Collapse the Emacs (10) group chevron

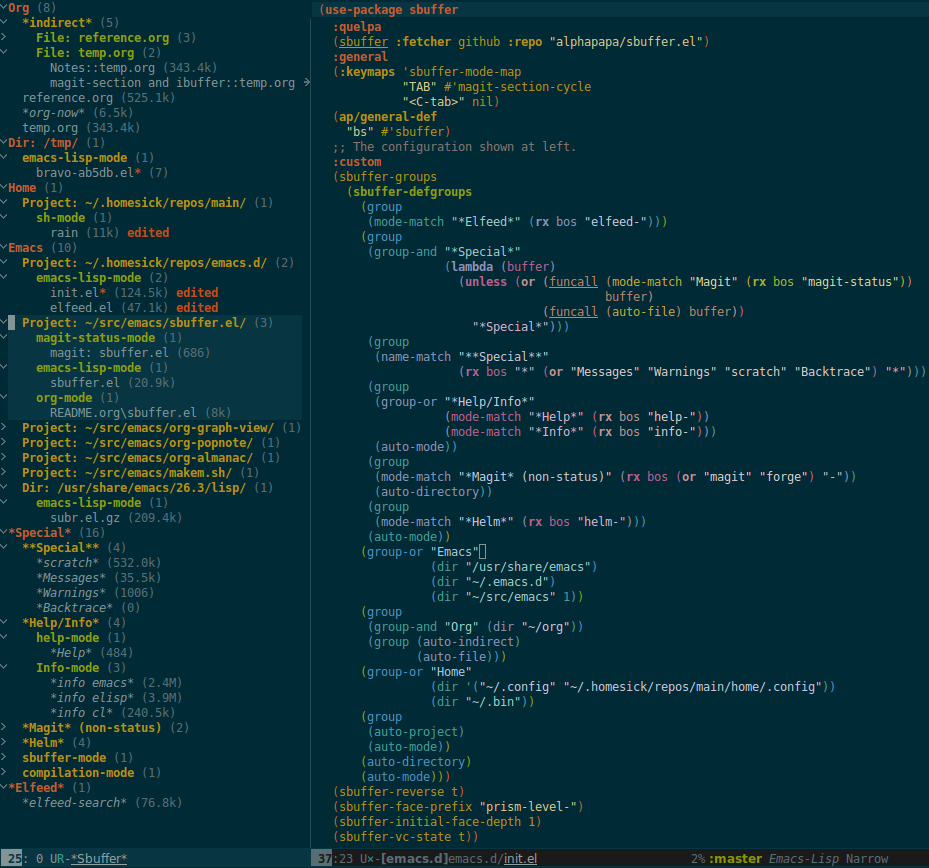point(4,247)
